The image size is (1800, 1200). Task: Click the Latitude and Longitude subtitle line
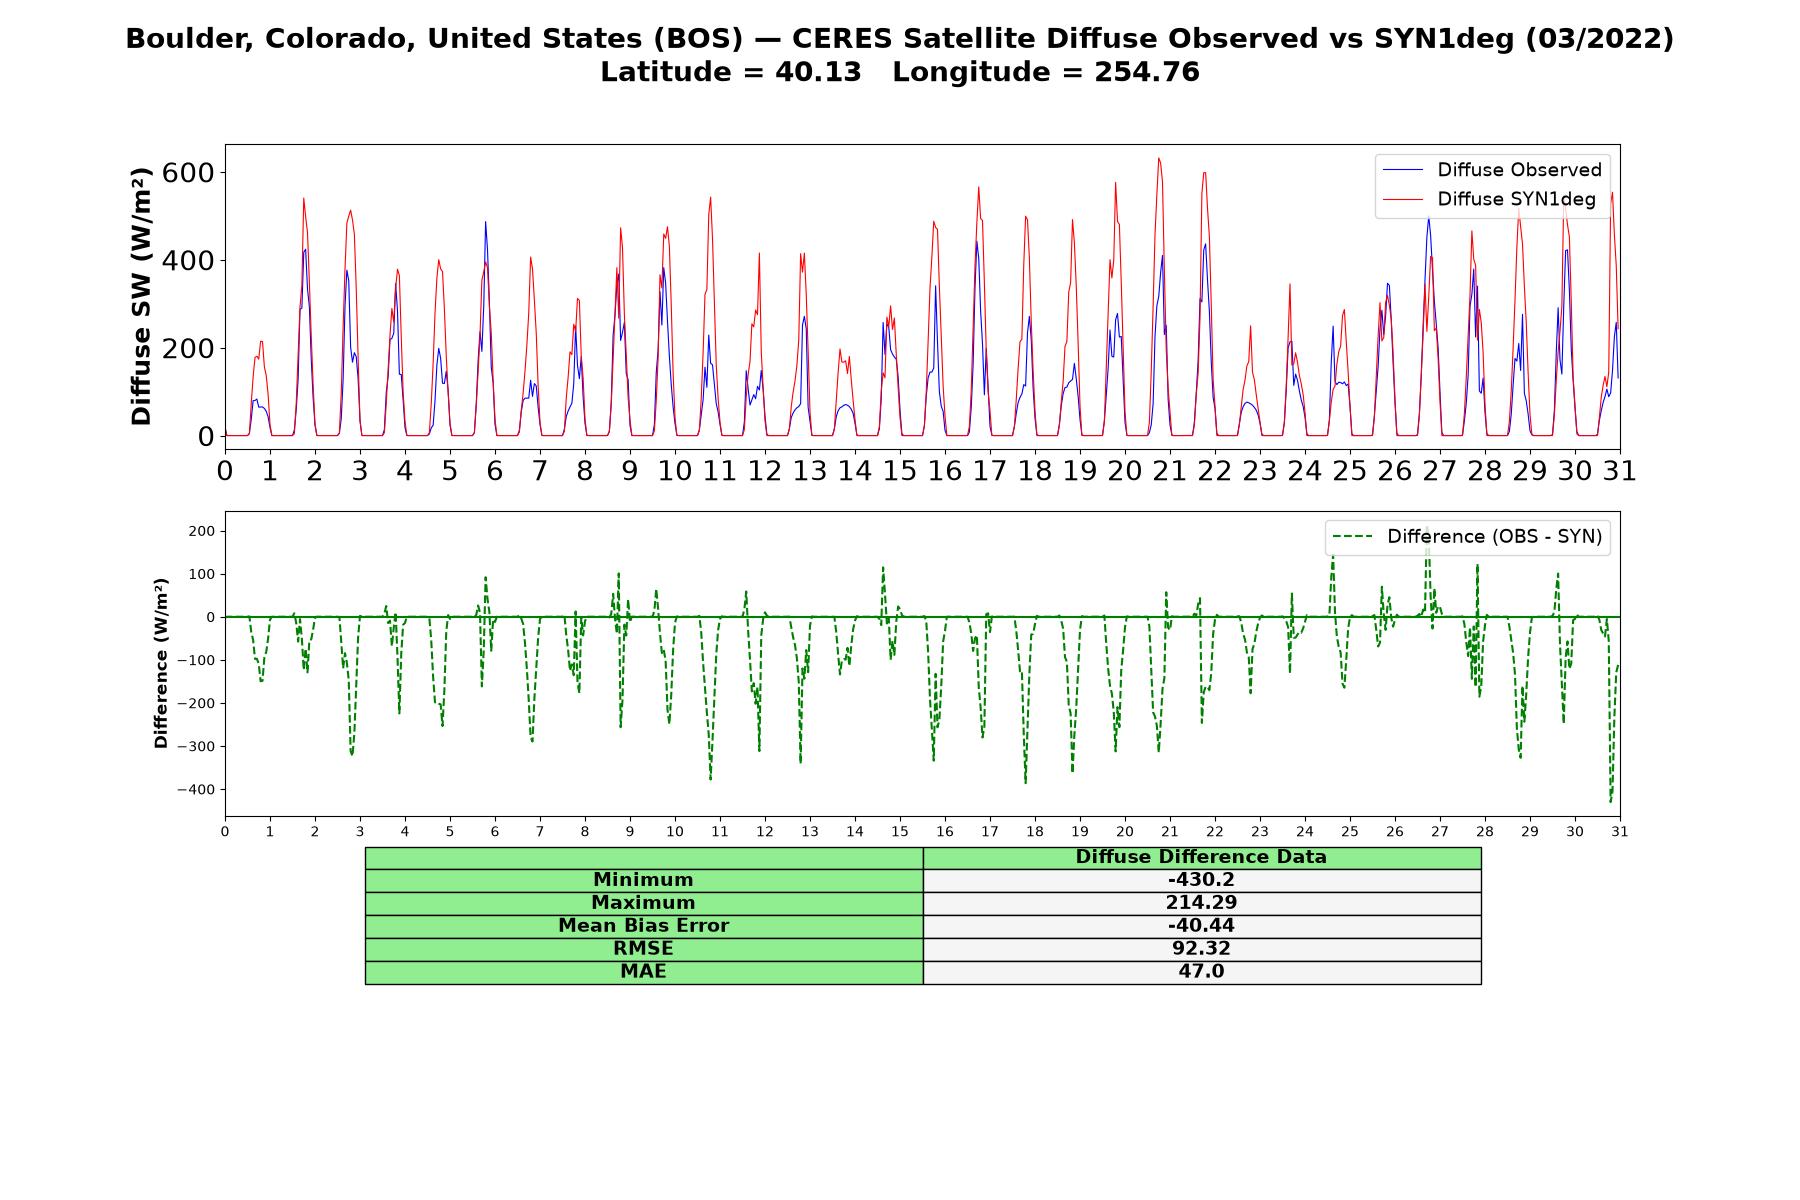point(900,72)
